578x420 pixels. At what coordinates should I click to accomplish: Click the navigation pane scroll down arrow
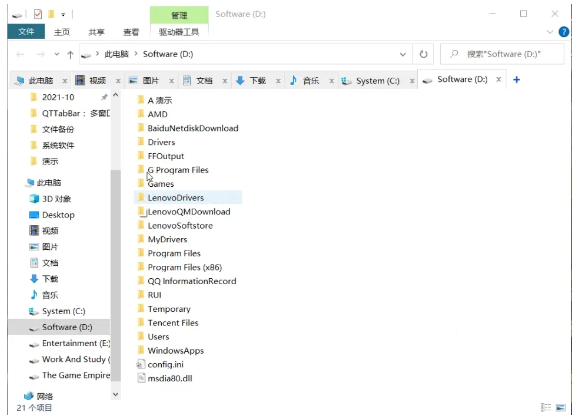[x=115, y=395]
